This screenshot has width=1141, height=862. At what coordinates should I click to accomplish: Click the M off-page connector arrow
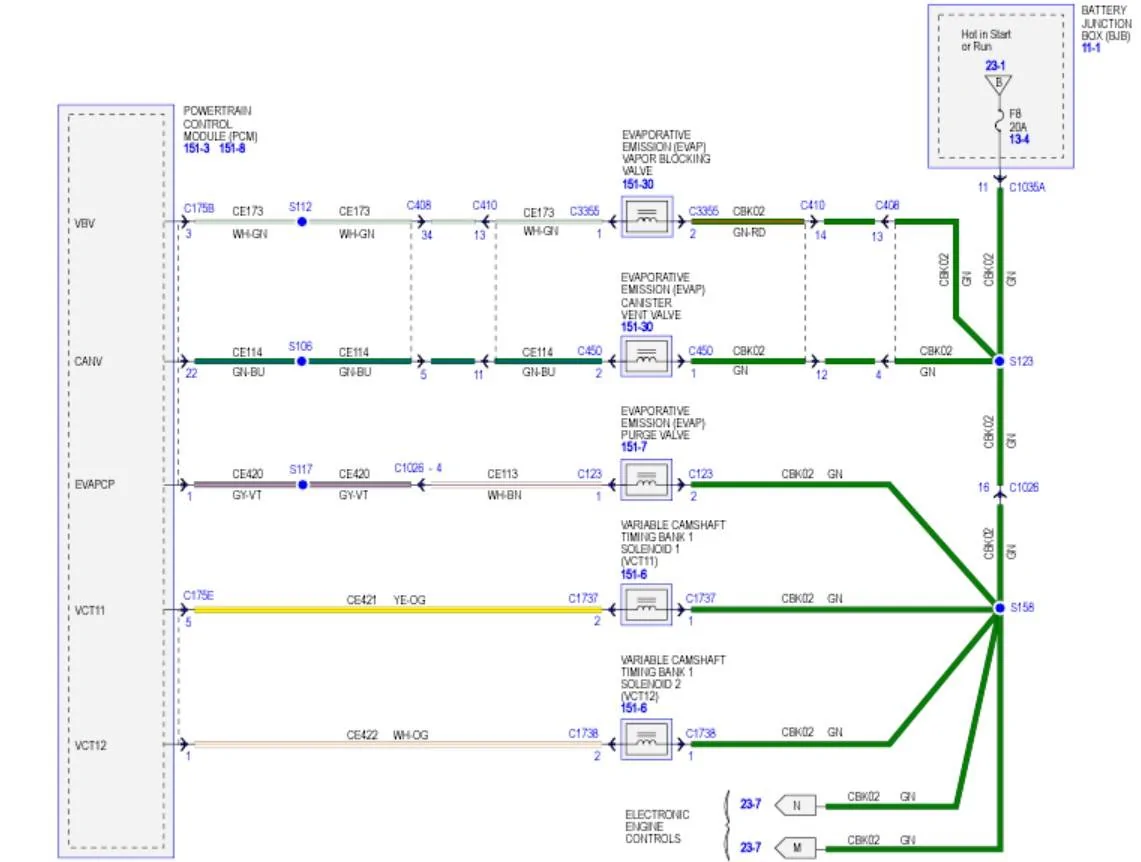coord(795,847)
